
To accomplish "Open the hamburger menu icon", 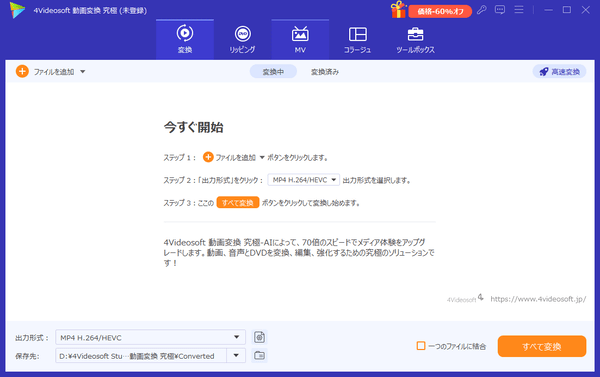I will tap(519, 10).
